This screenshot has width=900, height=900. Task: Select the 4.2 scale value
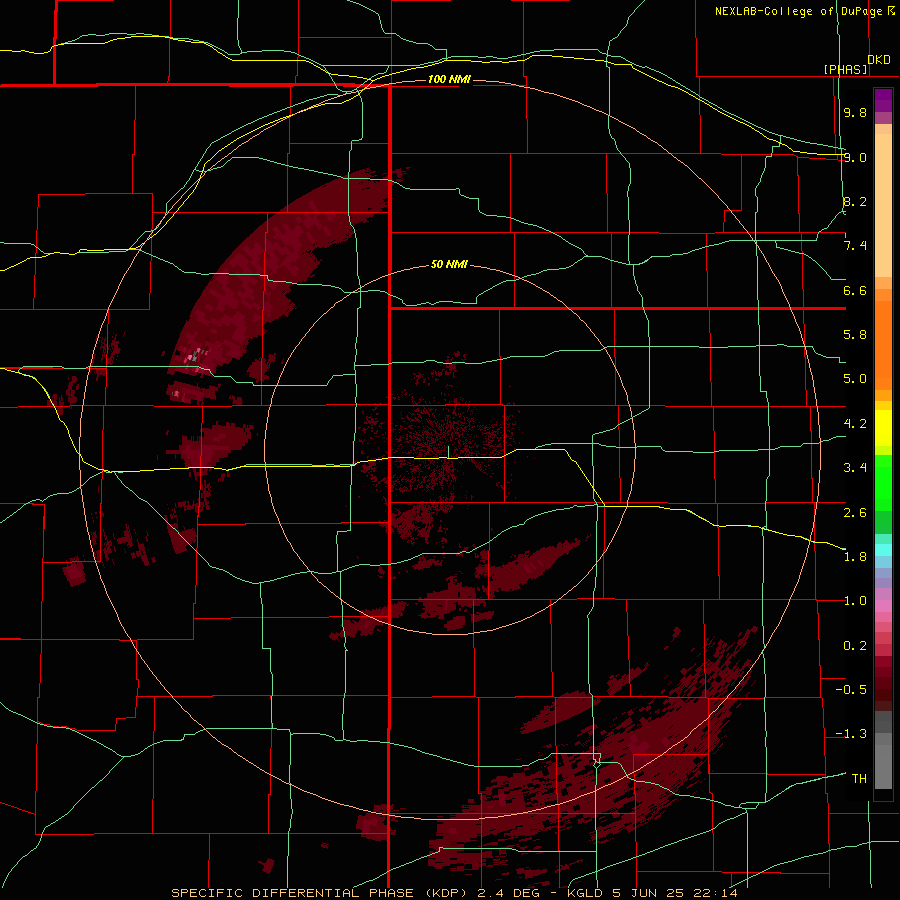click(855, 424)
